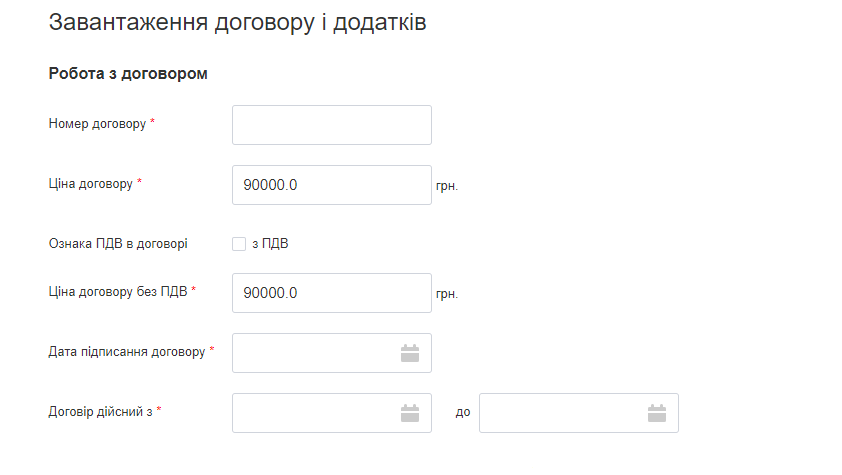The image size is (842, 475).
Task: Select the 'Ціна договору без ПДВ' input box
Action: (x=331, y=293)
